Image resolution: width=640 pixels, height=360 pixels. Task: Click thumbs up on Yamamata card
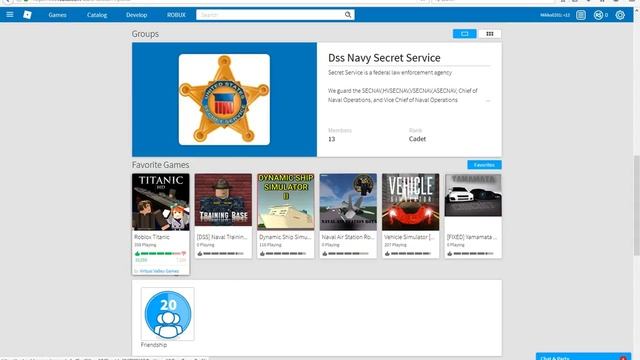pyautogui.click(x=449, y=253)
